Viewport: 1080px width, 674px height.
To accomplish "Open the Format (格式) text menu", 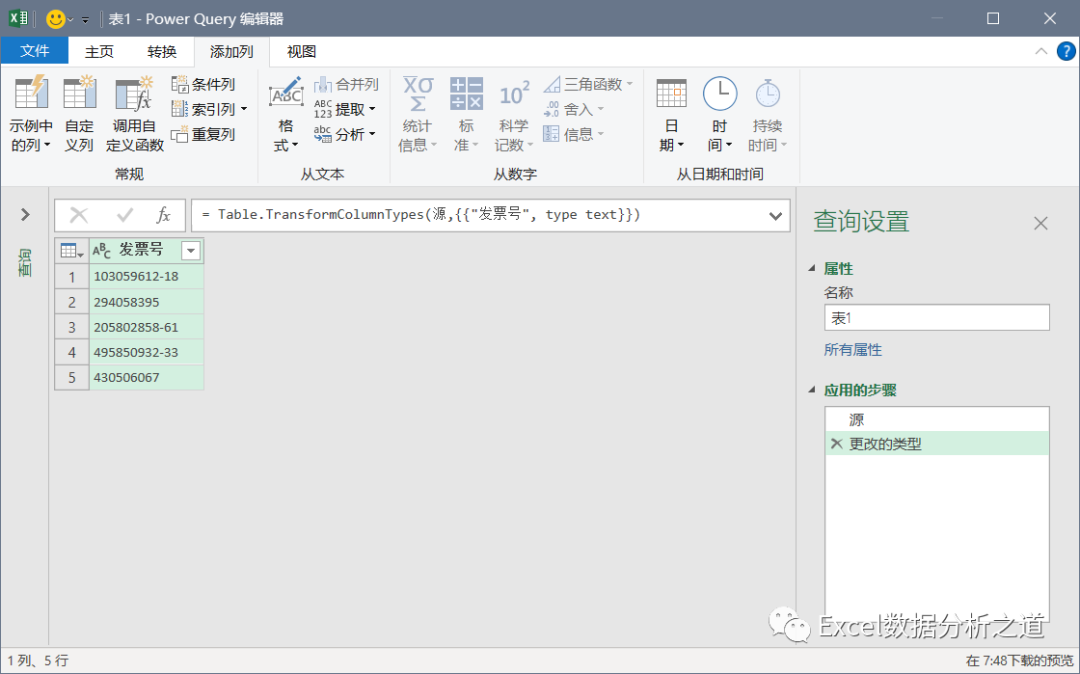I will click(286, 114).
